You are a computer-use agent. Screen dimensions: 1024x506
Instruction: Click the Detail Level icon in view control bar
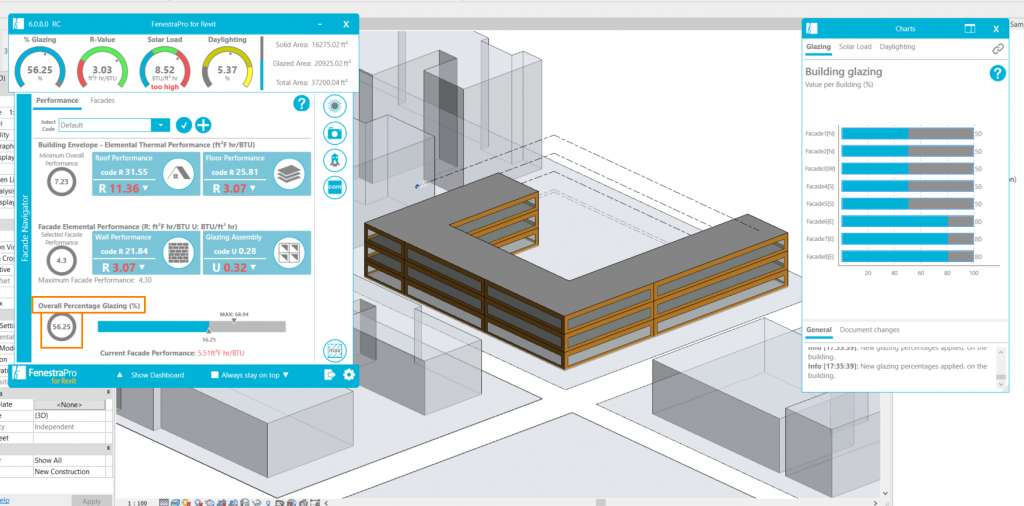point(164,502)
